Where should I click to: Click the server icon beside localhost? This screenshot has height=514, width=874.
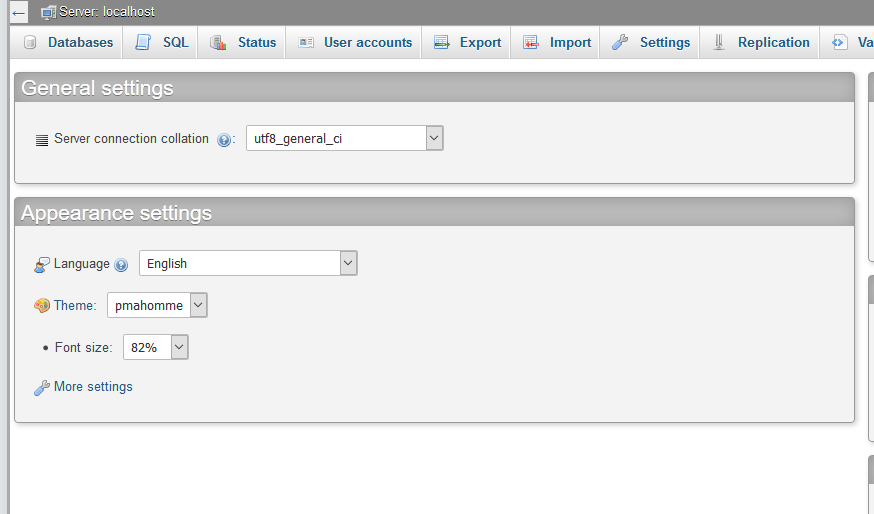tap(48, 12)
